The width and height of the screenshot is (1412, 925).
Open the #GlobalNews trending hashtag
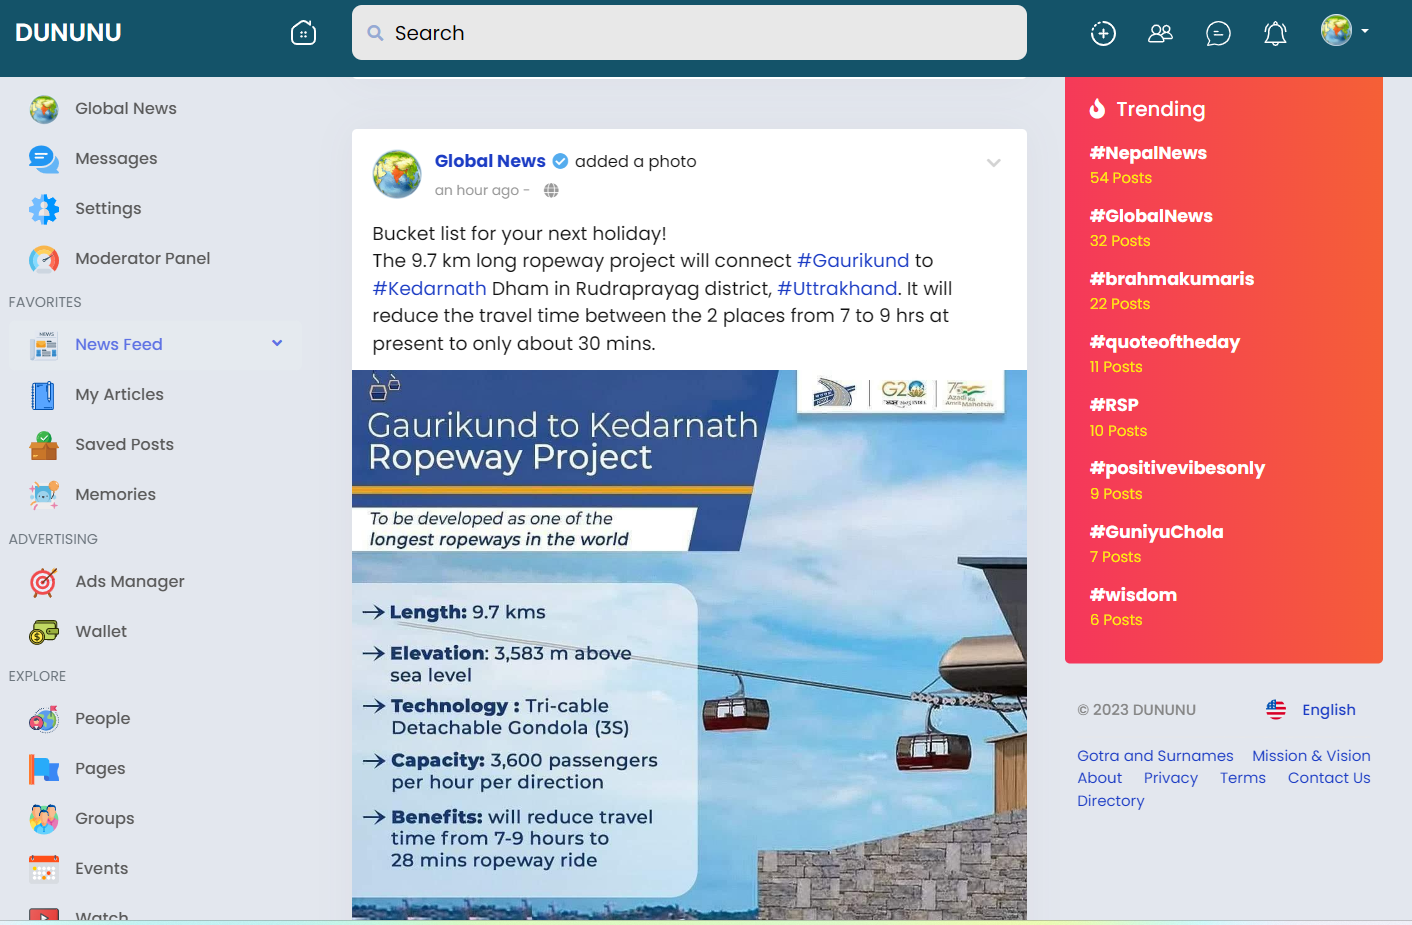(x=1151, y=216)
